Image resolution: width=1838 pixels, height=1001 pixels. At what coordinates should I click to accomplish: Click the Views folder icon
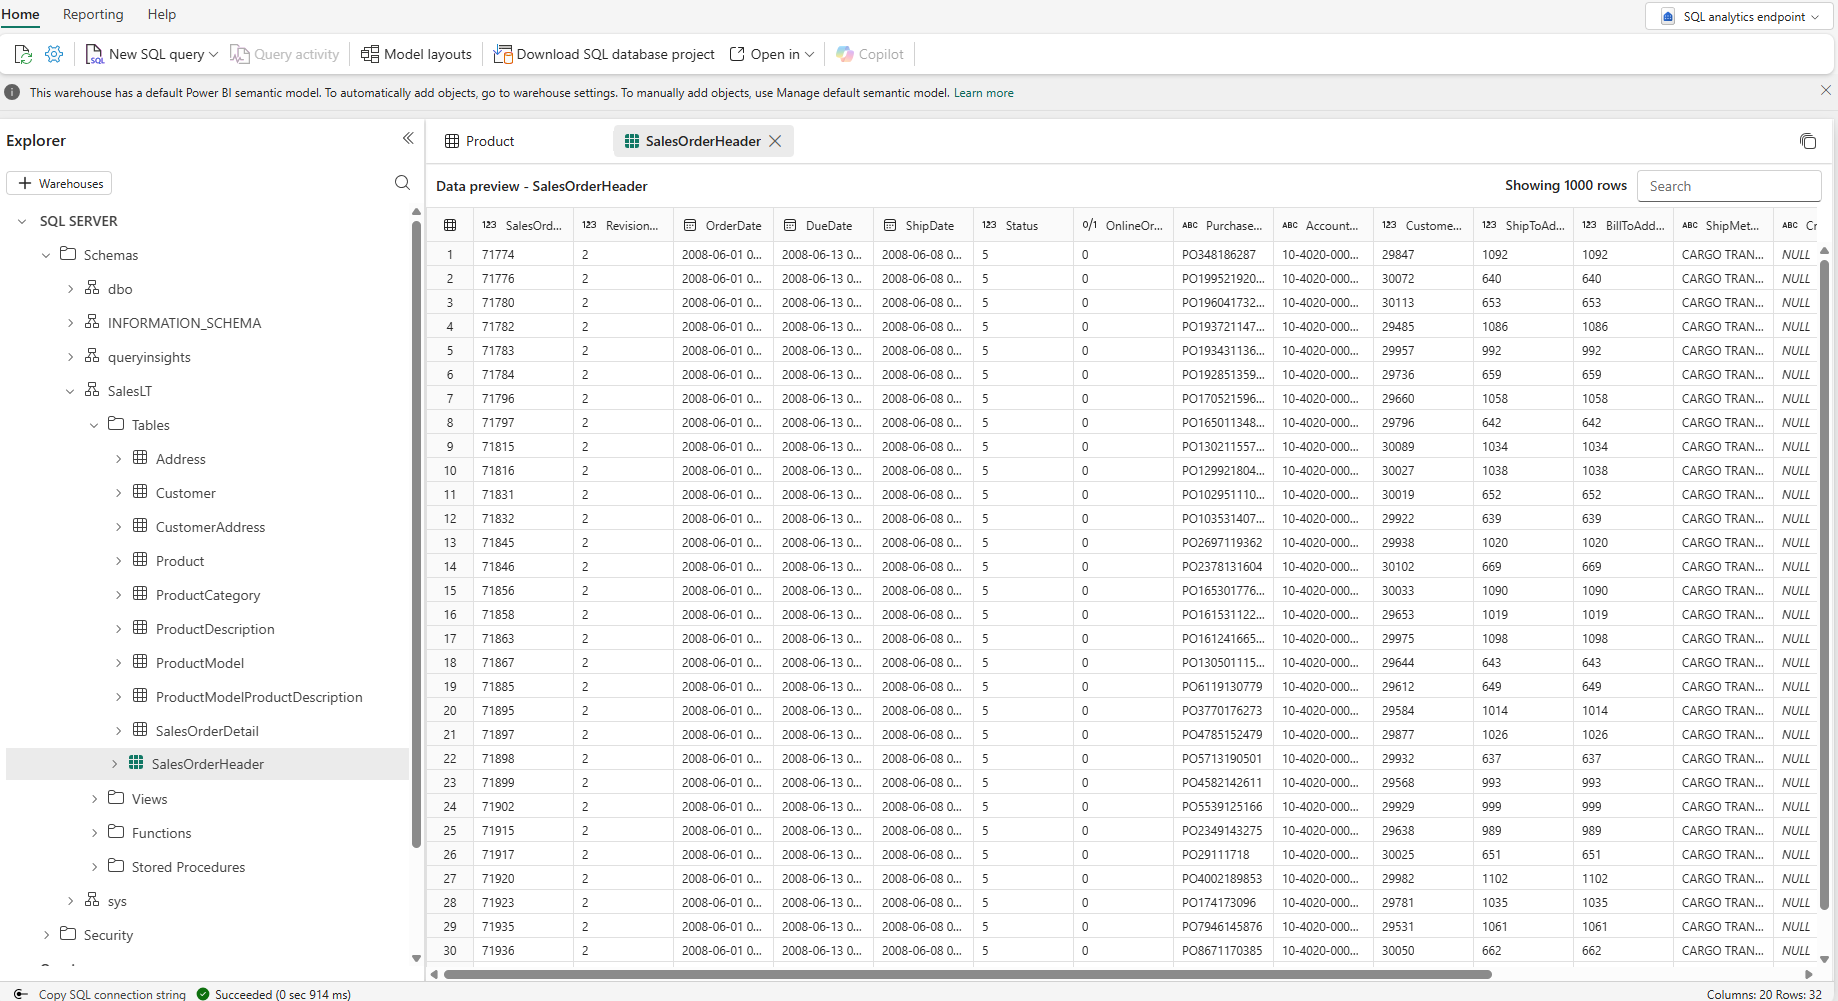pyautogui.click(x=116, y=798)
